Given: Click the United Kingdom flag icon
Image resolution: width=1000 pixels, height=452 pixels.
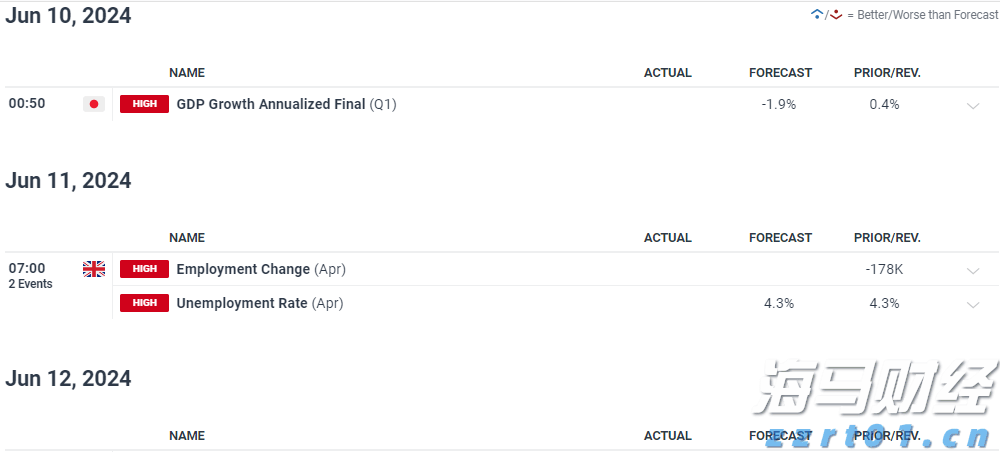Looking at the screenshot, I should pyautogui.click(x=94, y=269).
